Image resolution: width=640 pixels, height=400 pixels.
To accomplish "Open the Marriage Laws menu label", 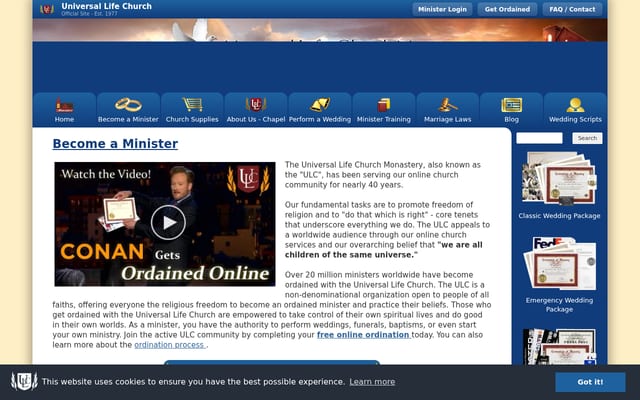I will [x=447, y=120].
